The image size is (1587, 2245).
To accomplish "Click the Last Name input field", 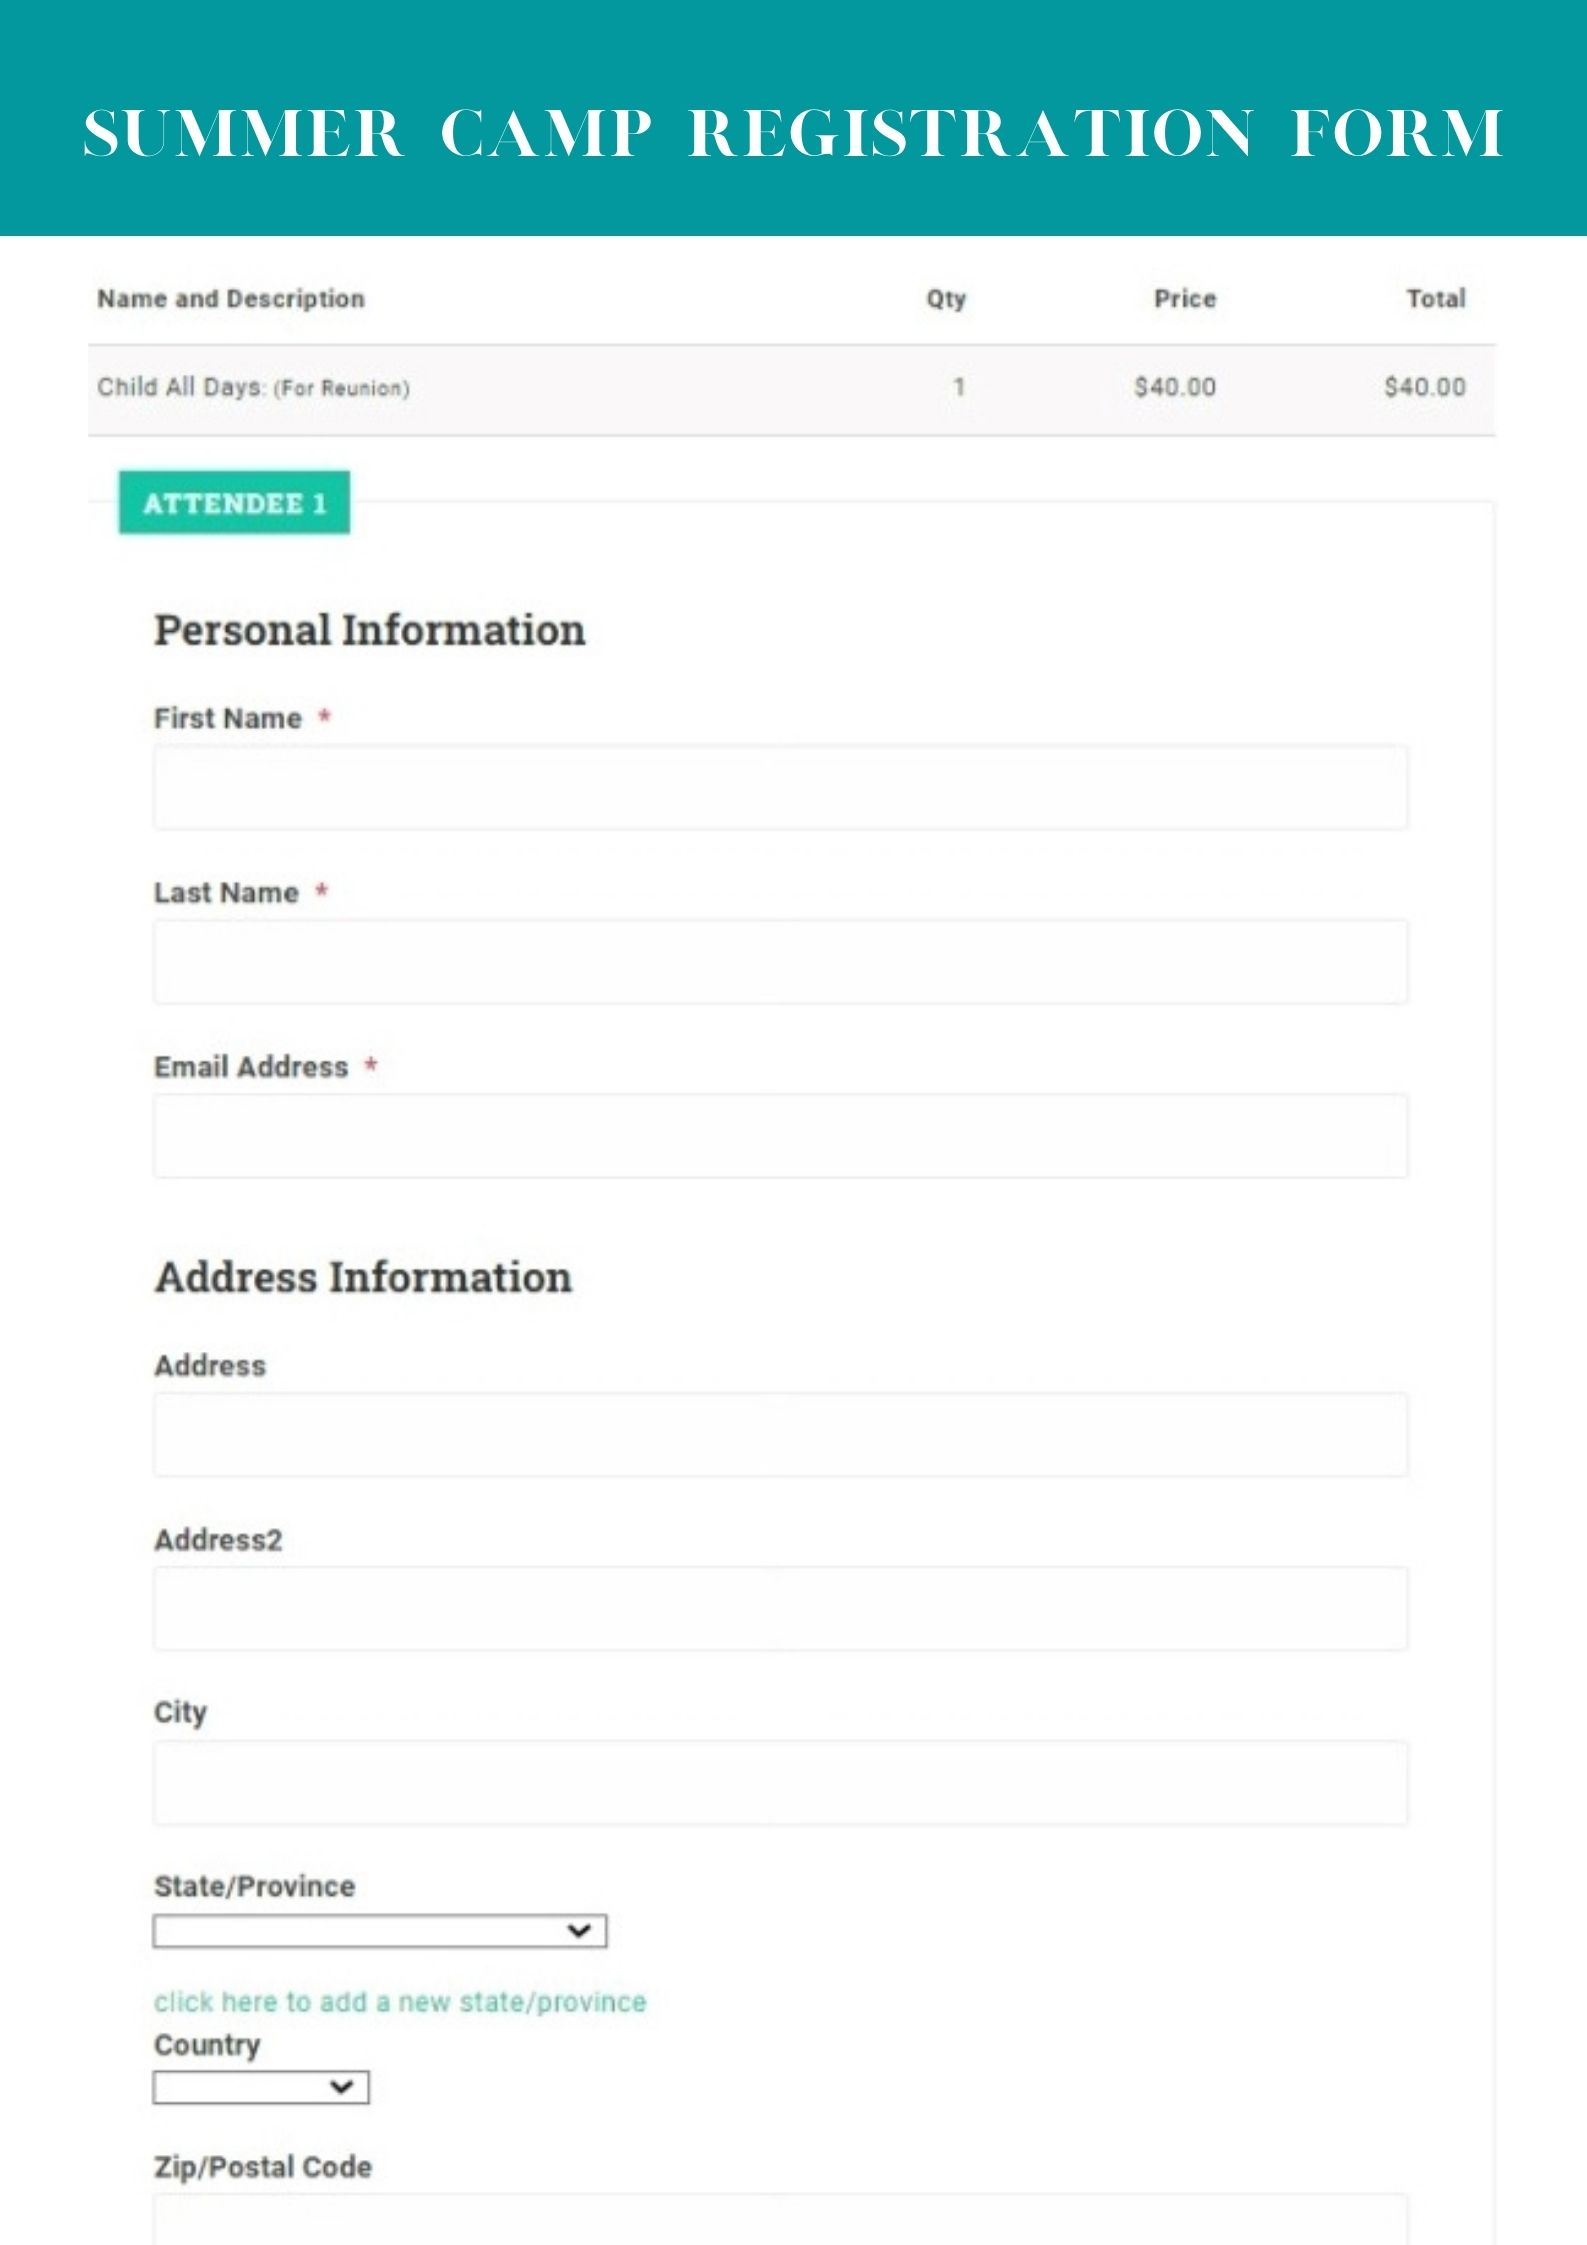I will 780,961.
